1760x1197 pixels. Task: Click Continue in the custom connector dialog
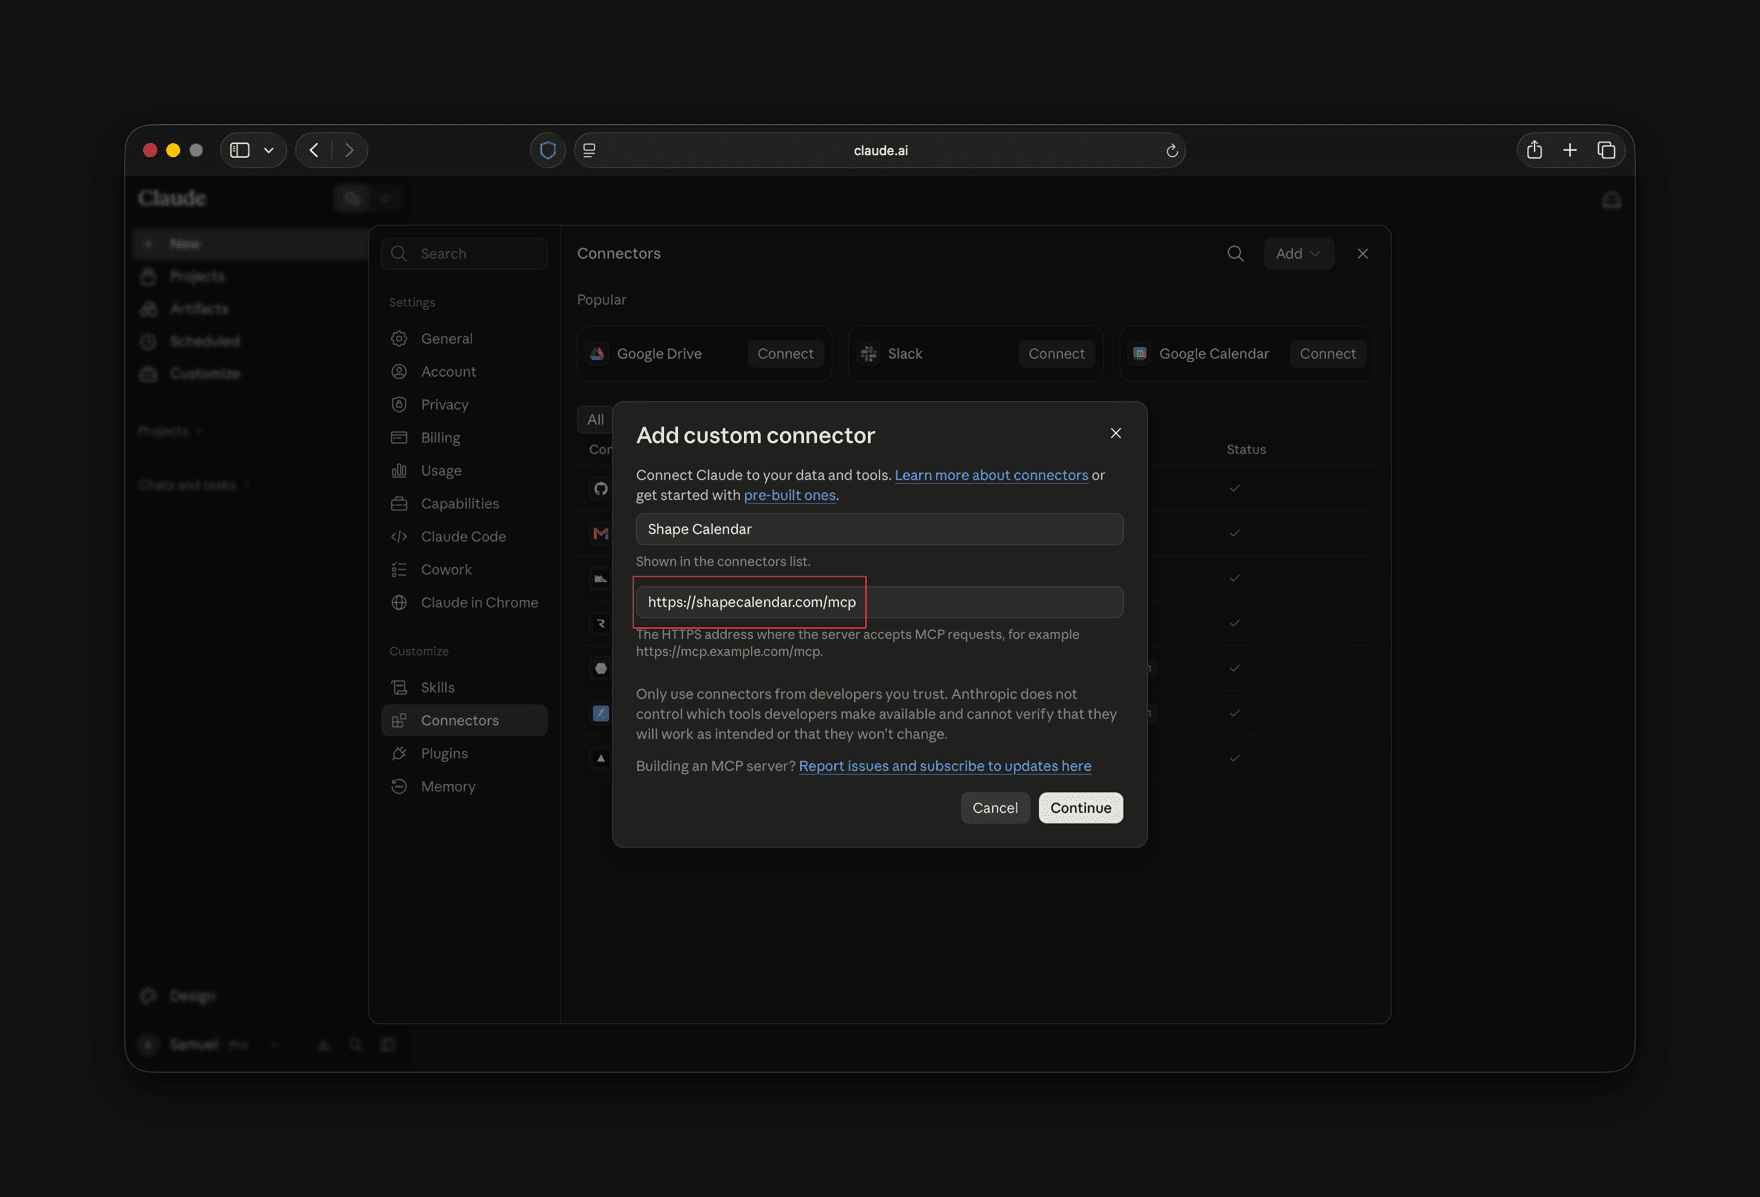1080,808
